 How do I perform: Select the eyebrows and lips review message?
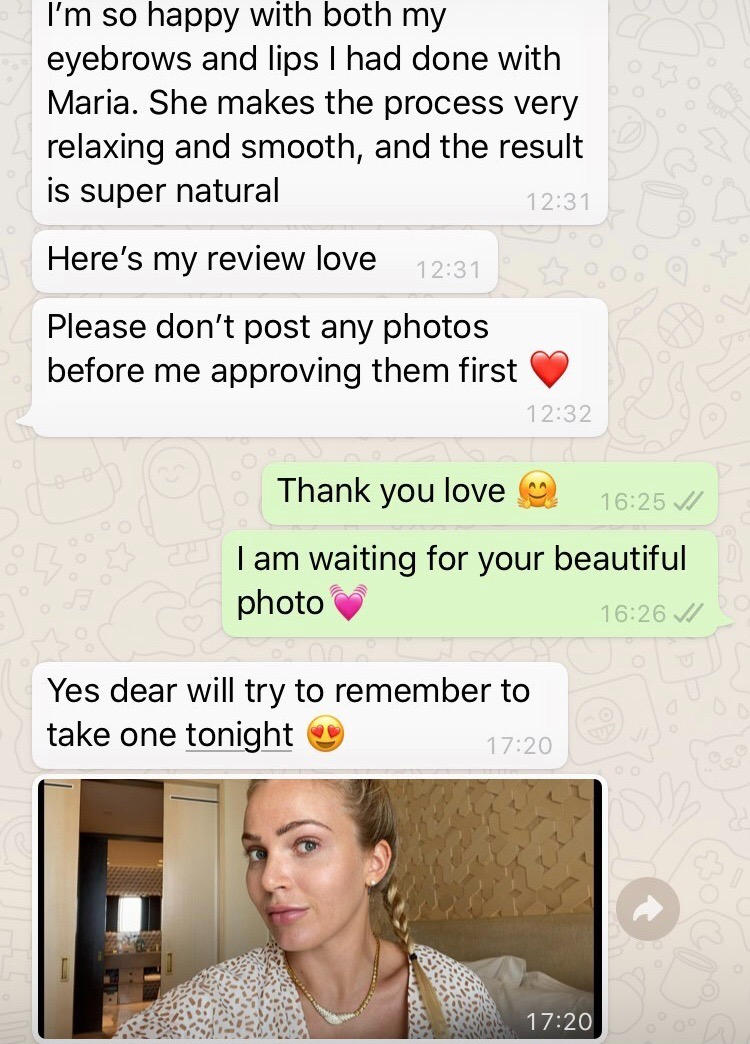tap(320, 110)
